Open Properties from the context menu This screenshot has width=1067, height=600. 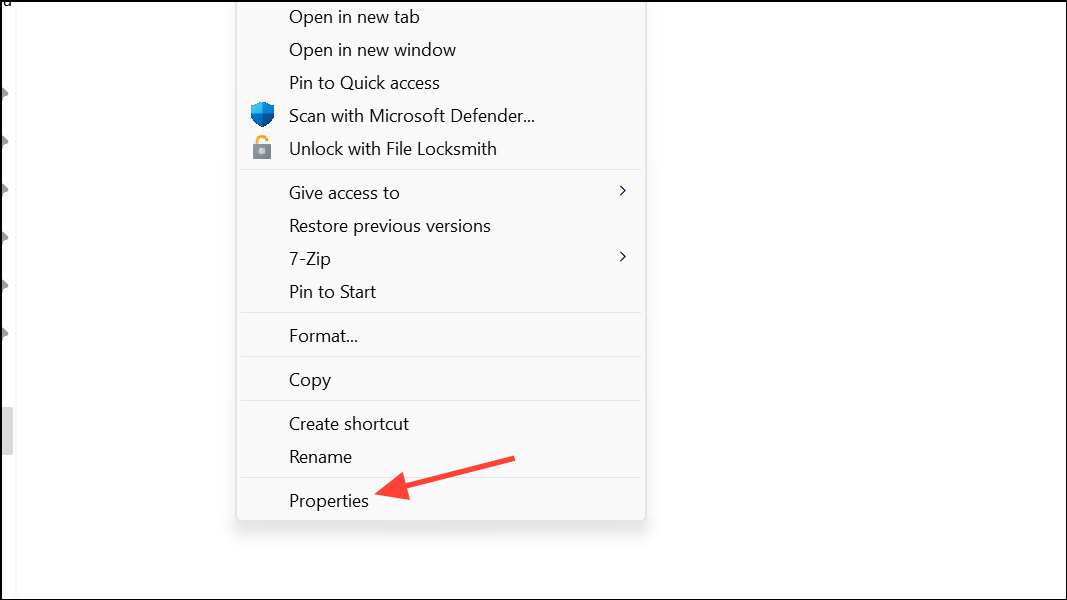tap(328, 501)
